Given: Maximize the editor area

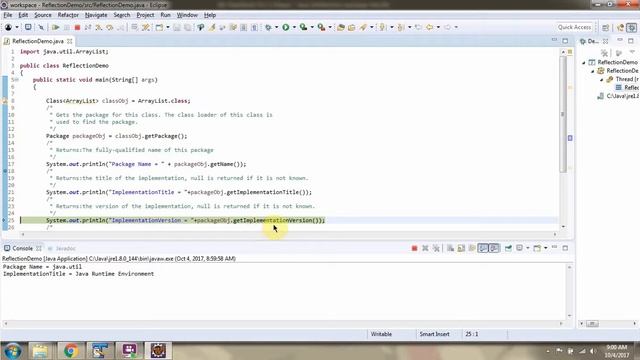Looking at the screenshot, I should point(565,41).
